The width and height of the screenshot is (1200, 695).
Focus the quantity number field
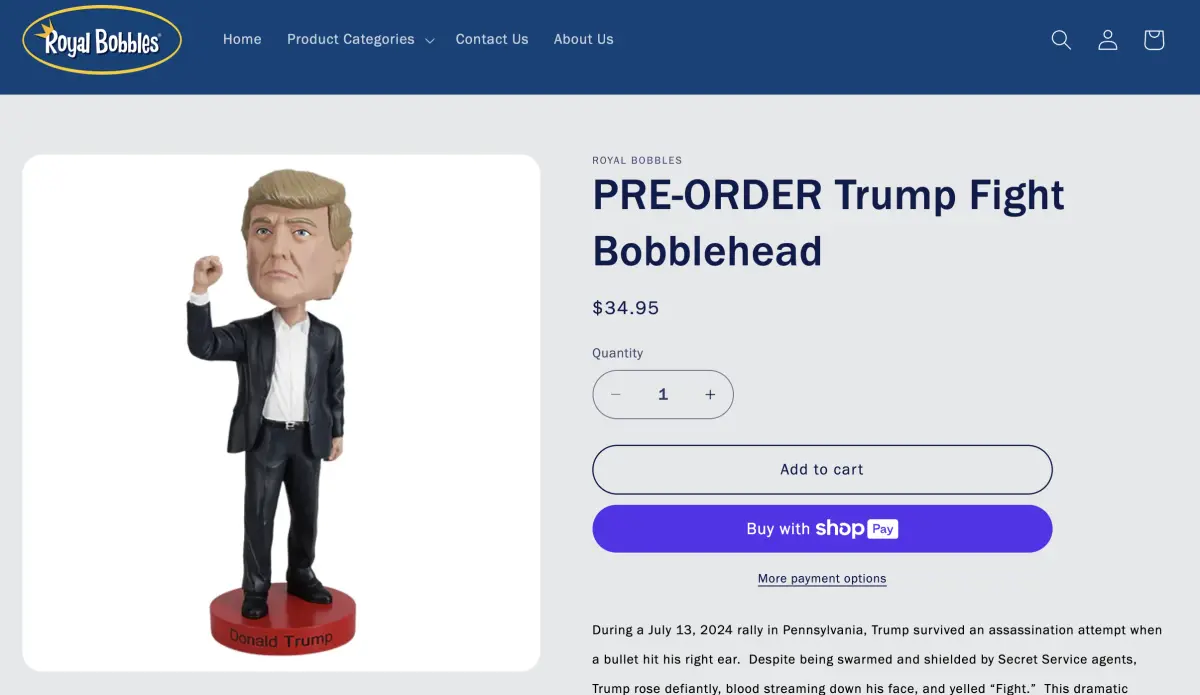tap(663, 395)
